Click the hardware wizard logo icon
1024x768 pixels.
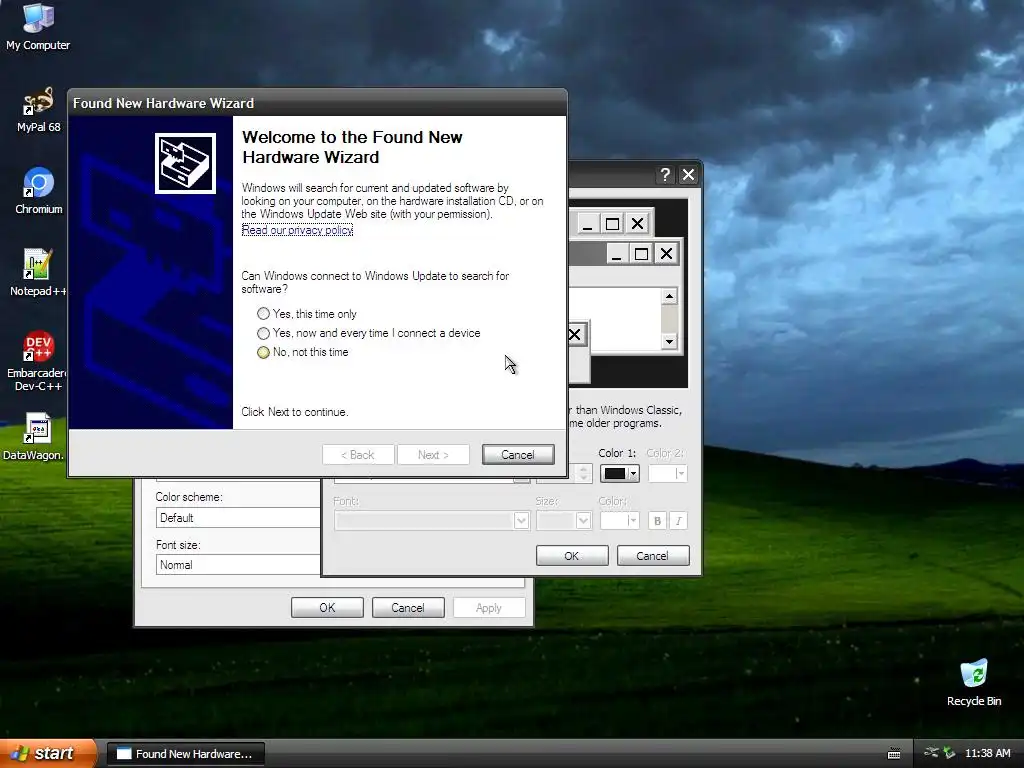185,163
